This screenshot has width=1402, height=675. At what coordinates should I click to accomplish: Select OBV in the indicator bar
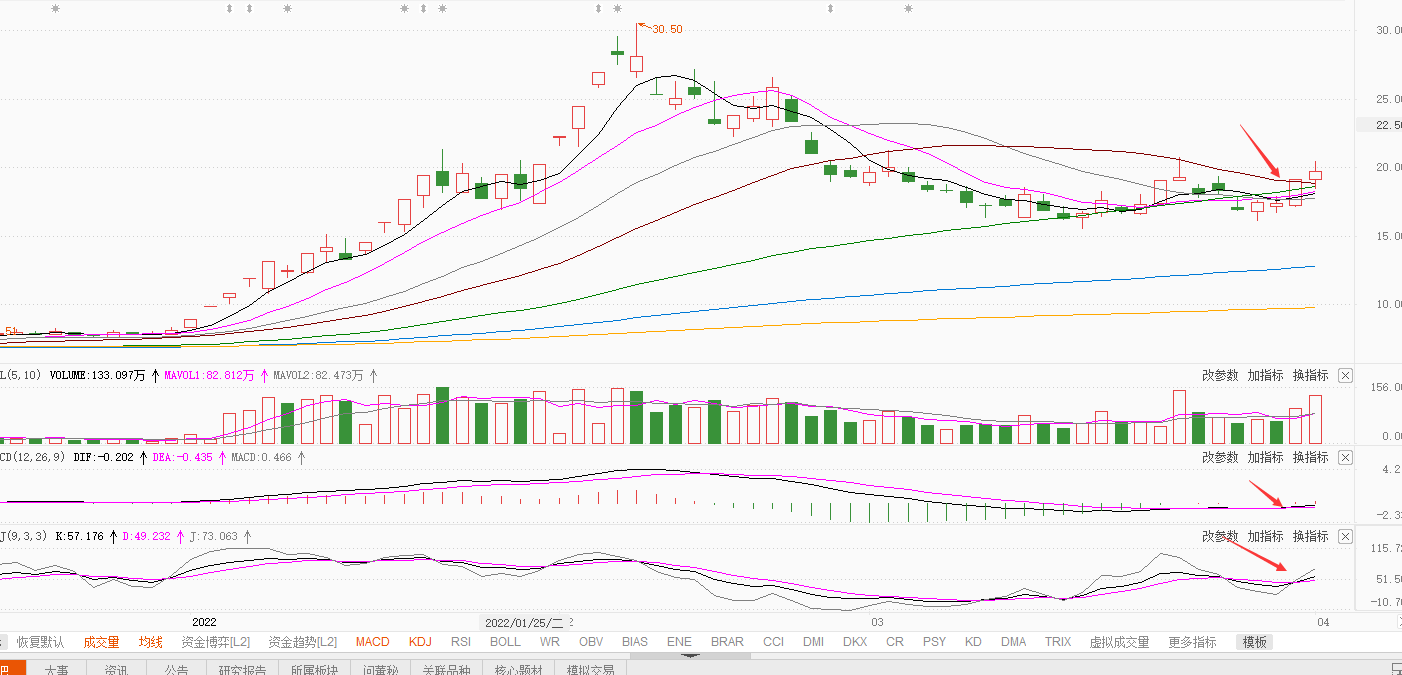point(591,642)
